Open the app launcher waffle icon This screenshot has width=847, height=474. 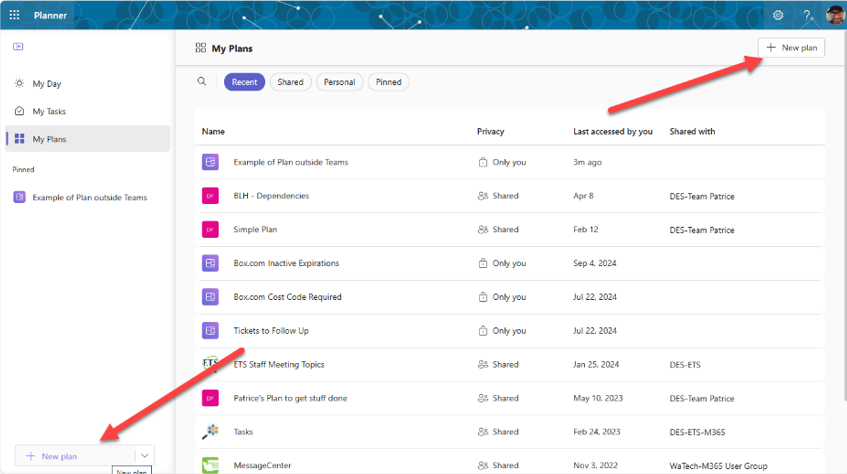pyautogui.click(x=15, y=15)
